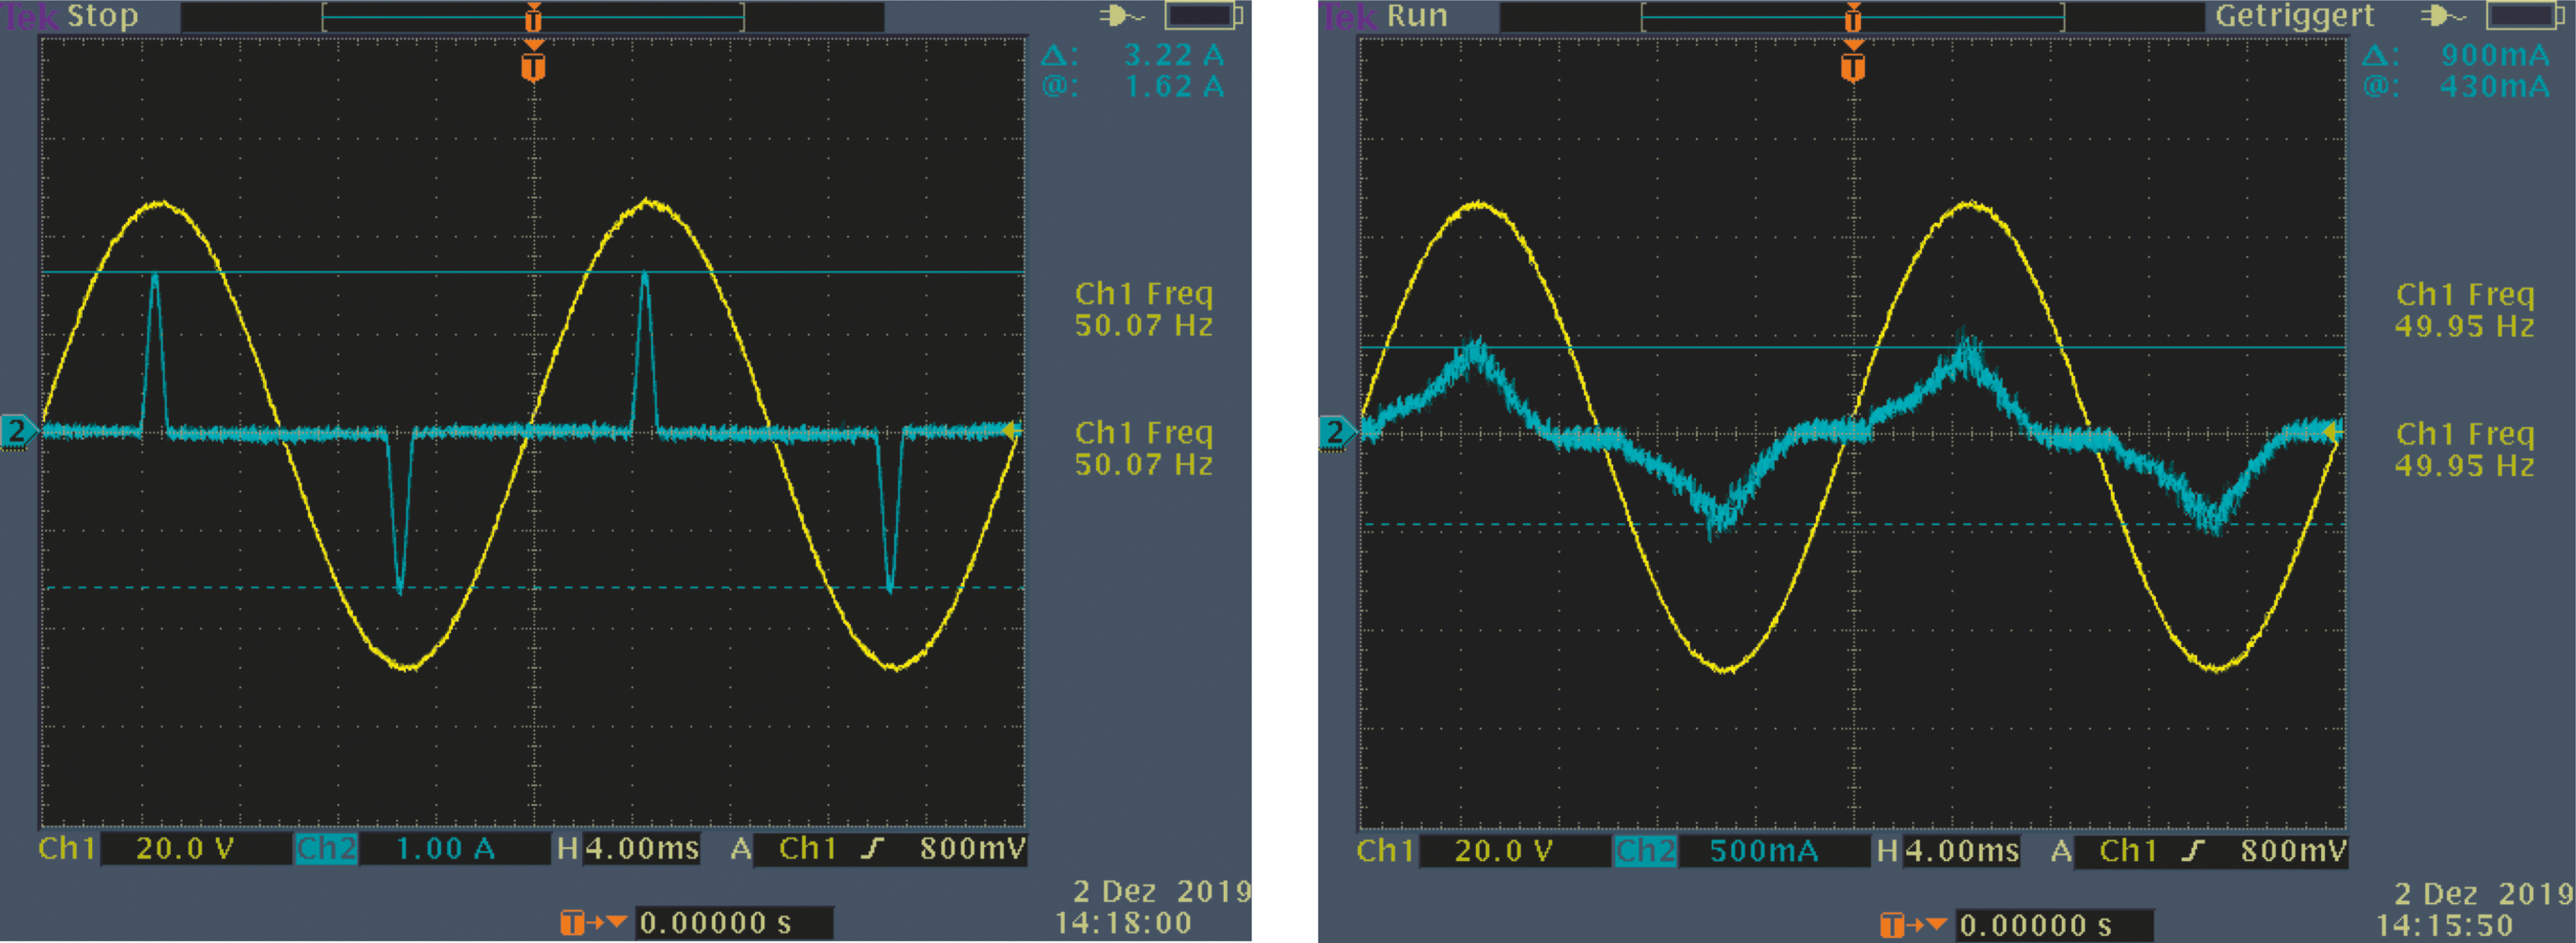Click the 1.00 A vertical scale readout
Image resolution: width=2576 pixels, height=943 pixels.
pyautogui.click(x=445, y=849)
